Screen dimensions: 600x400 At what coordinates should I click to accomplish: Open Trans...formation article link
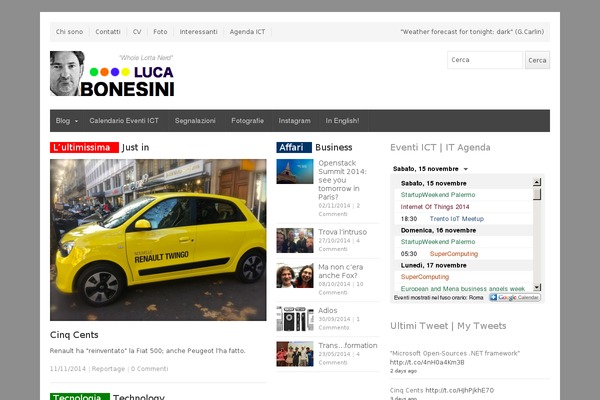point(348,345)
